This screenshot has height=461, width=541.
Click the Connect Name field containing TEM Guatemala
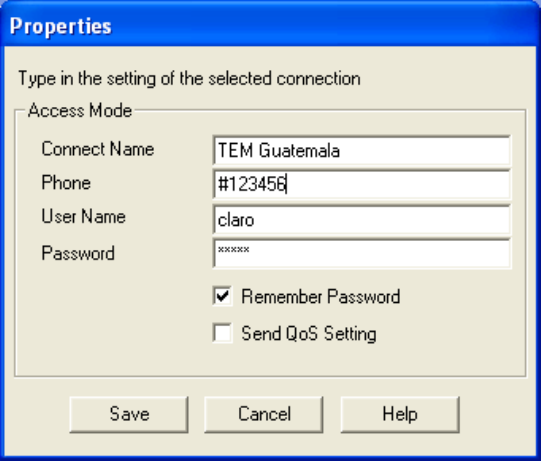[x=362, y=150]
